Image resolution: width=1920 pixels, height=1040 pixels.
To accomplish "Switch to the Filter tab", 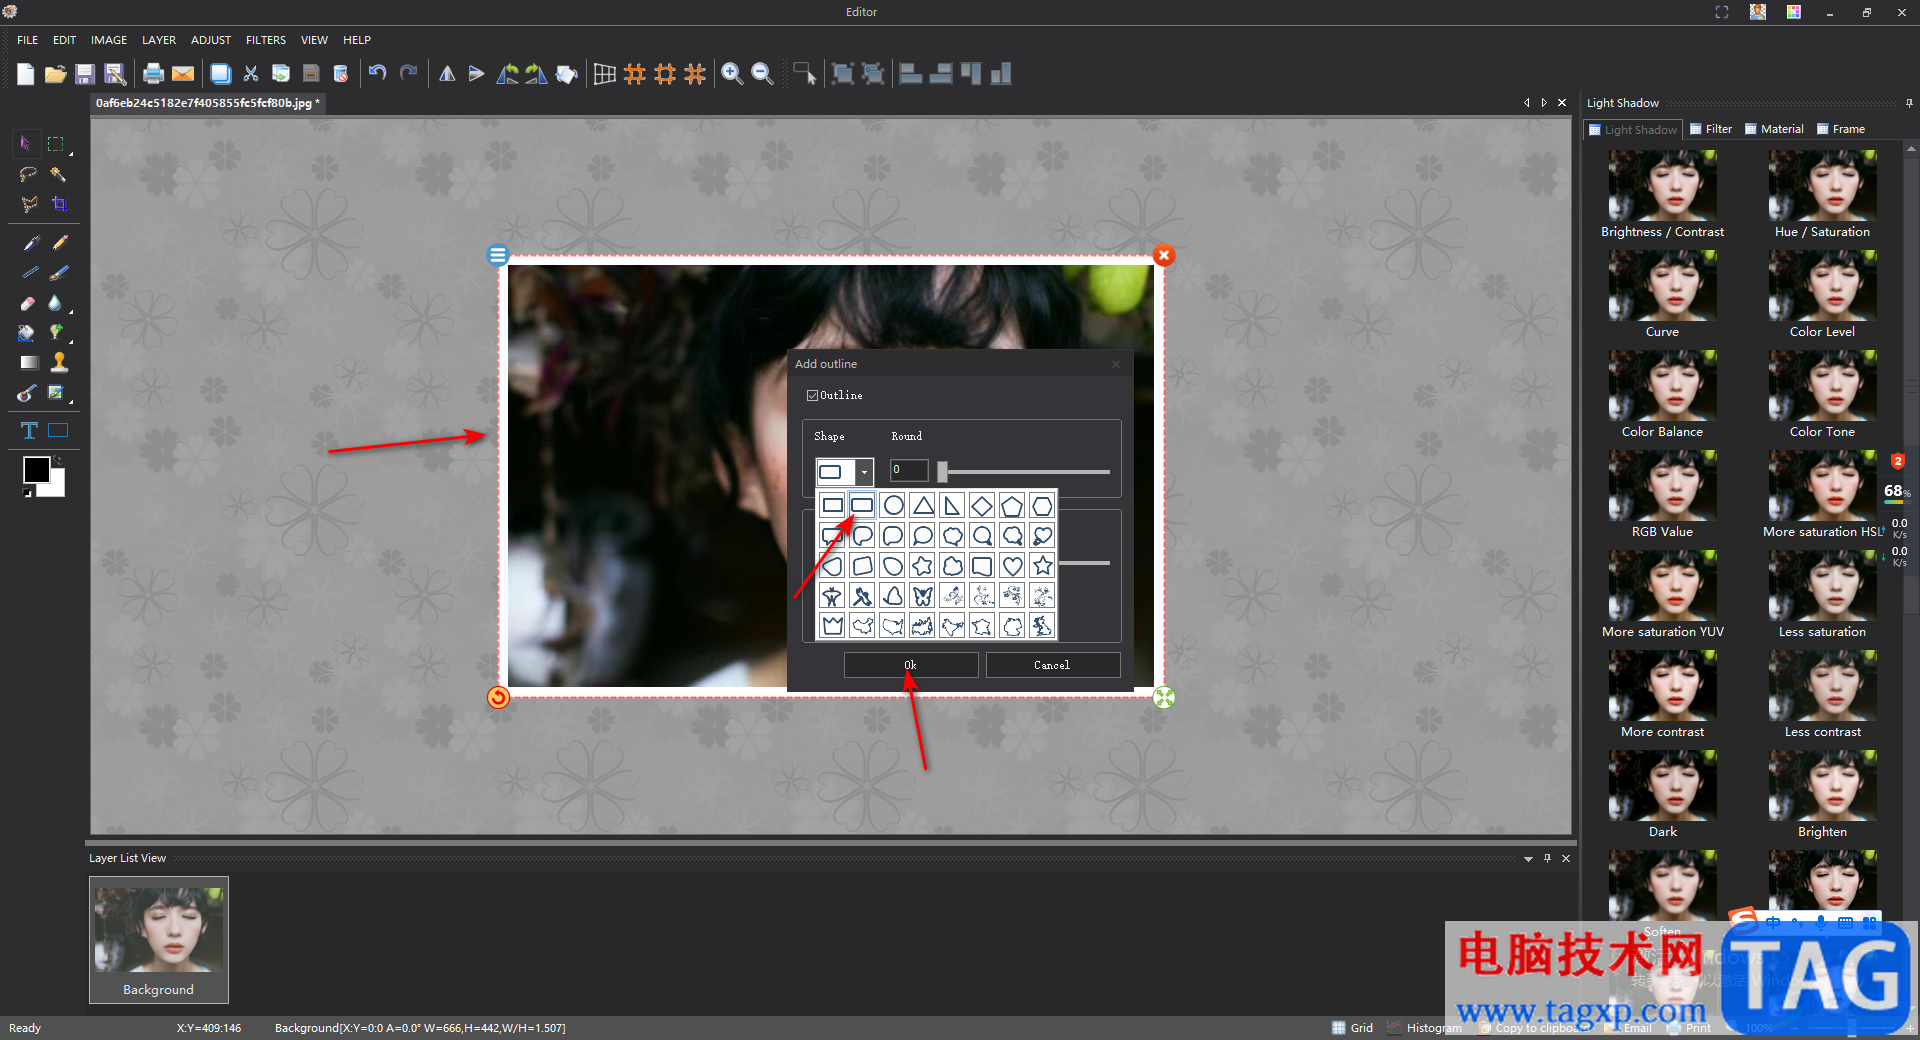I will 1711,129.
